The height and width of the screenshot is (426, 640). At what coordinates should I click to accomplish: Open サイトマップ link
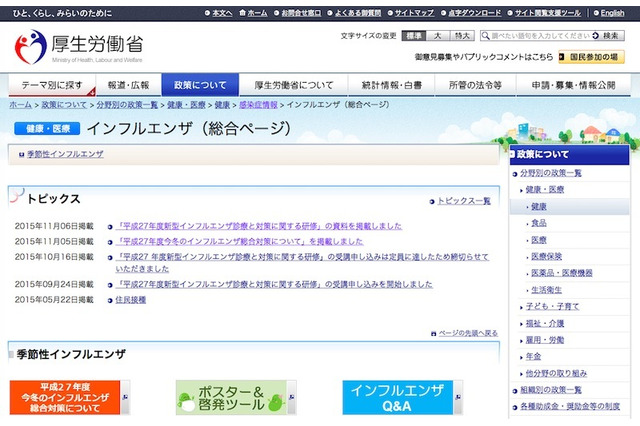click(x=414, y=13)
